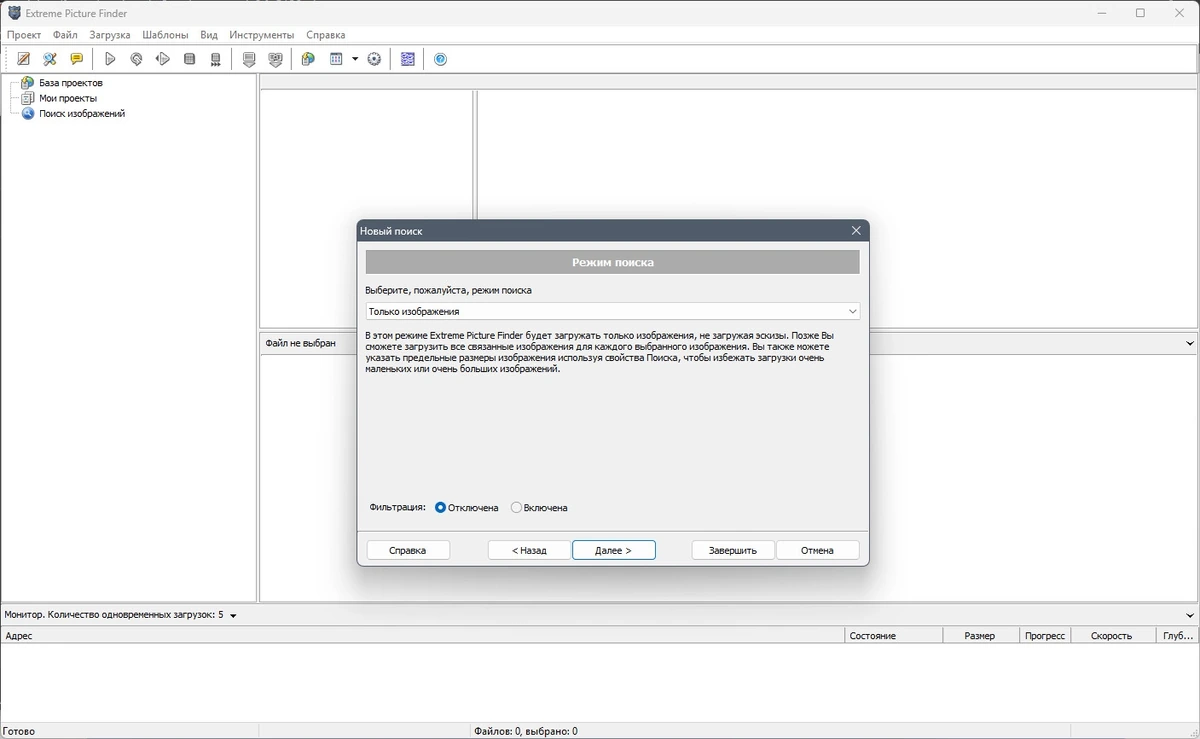Open the Шаблоны menu
The image size is (1200, 739).
click(x=165, y=34)
